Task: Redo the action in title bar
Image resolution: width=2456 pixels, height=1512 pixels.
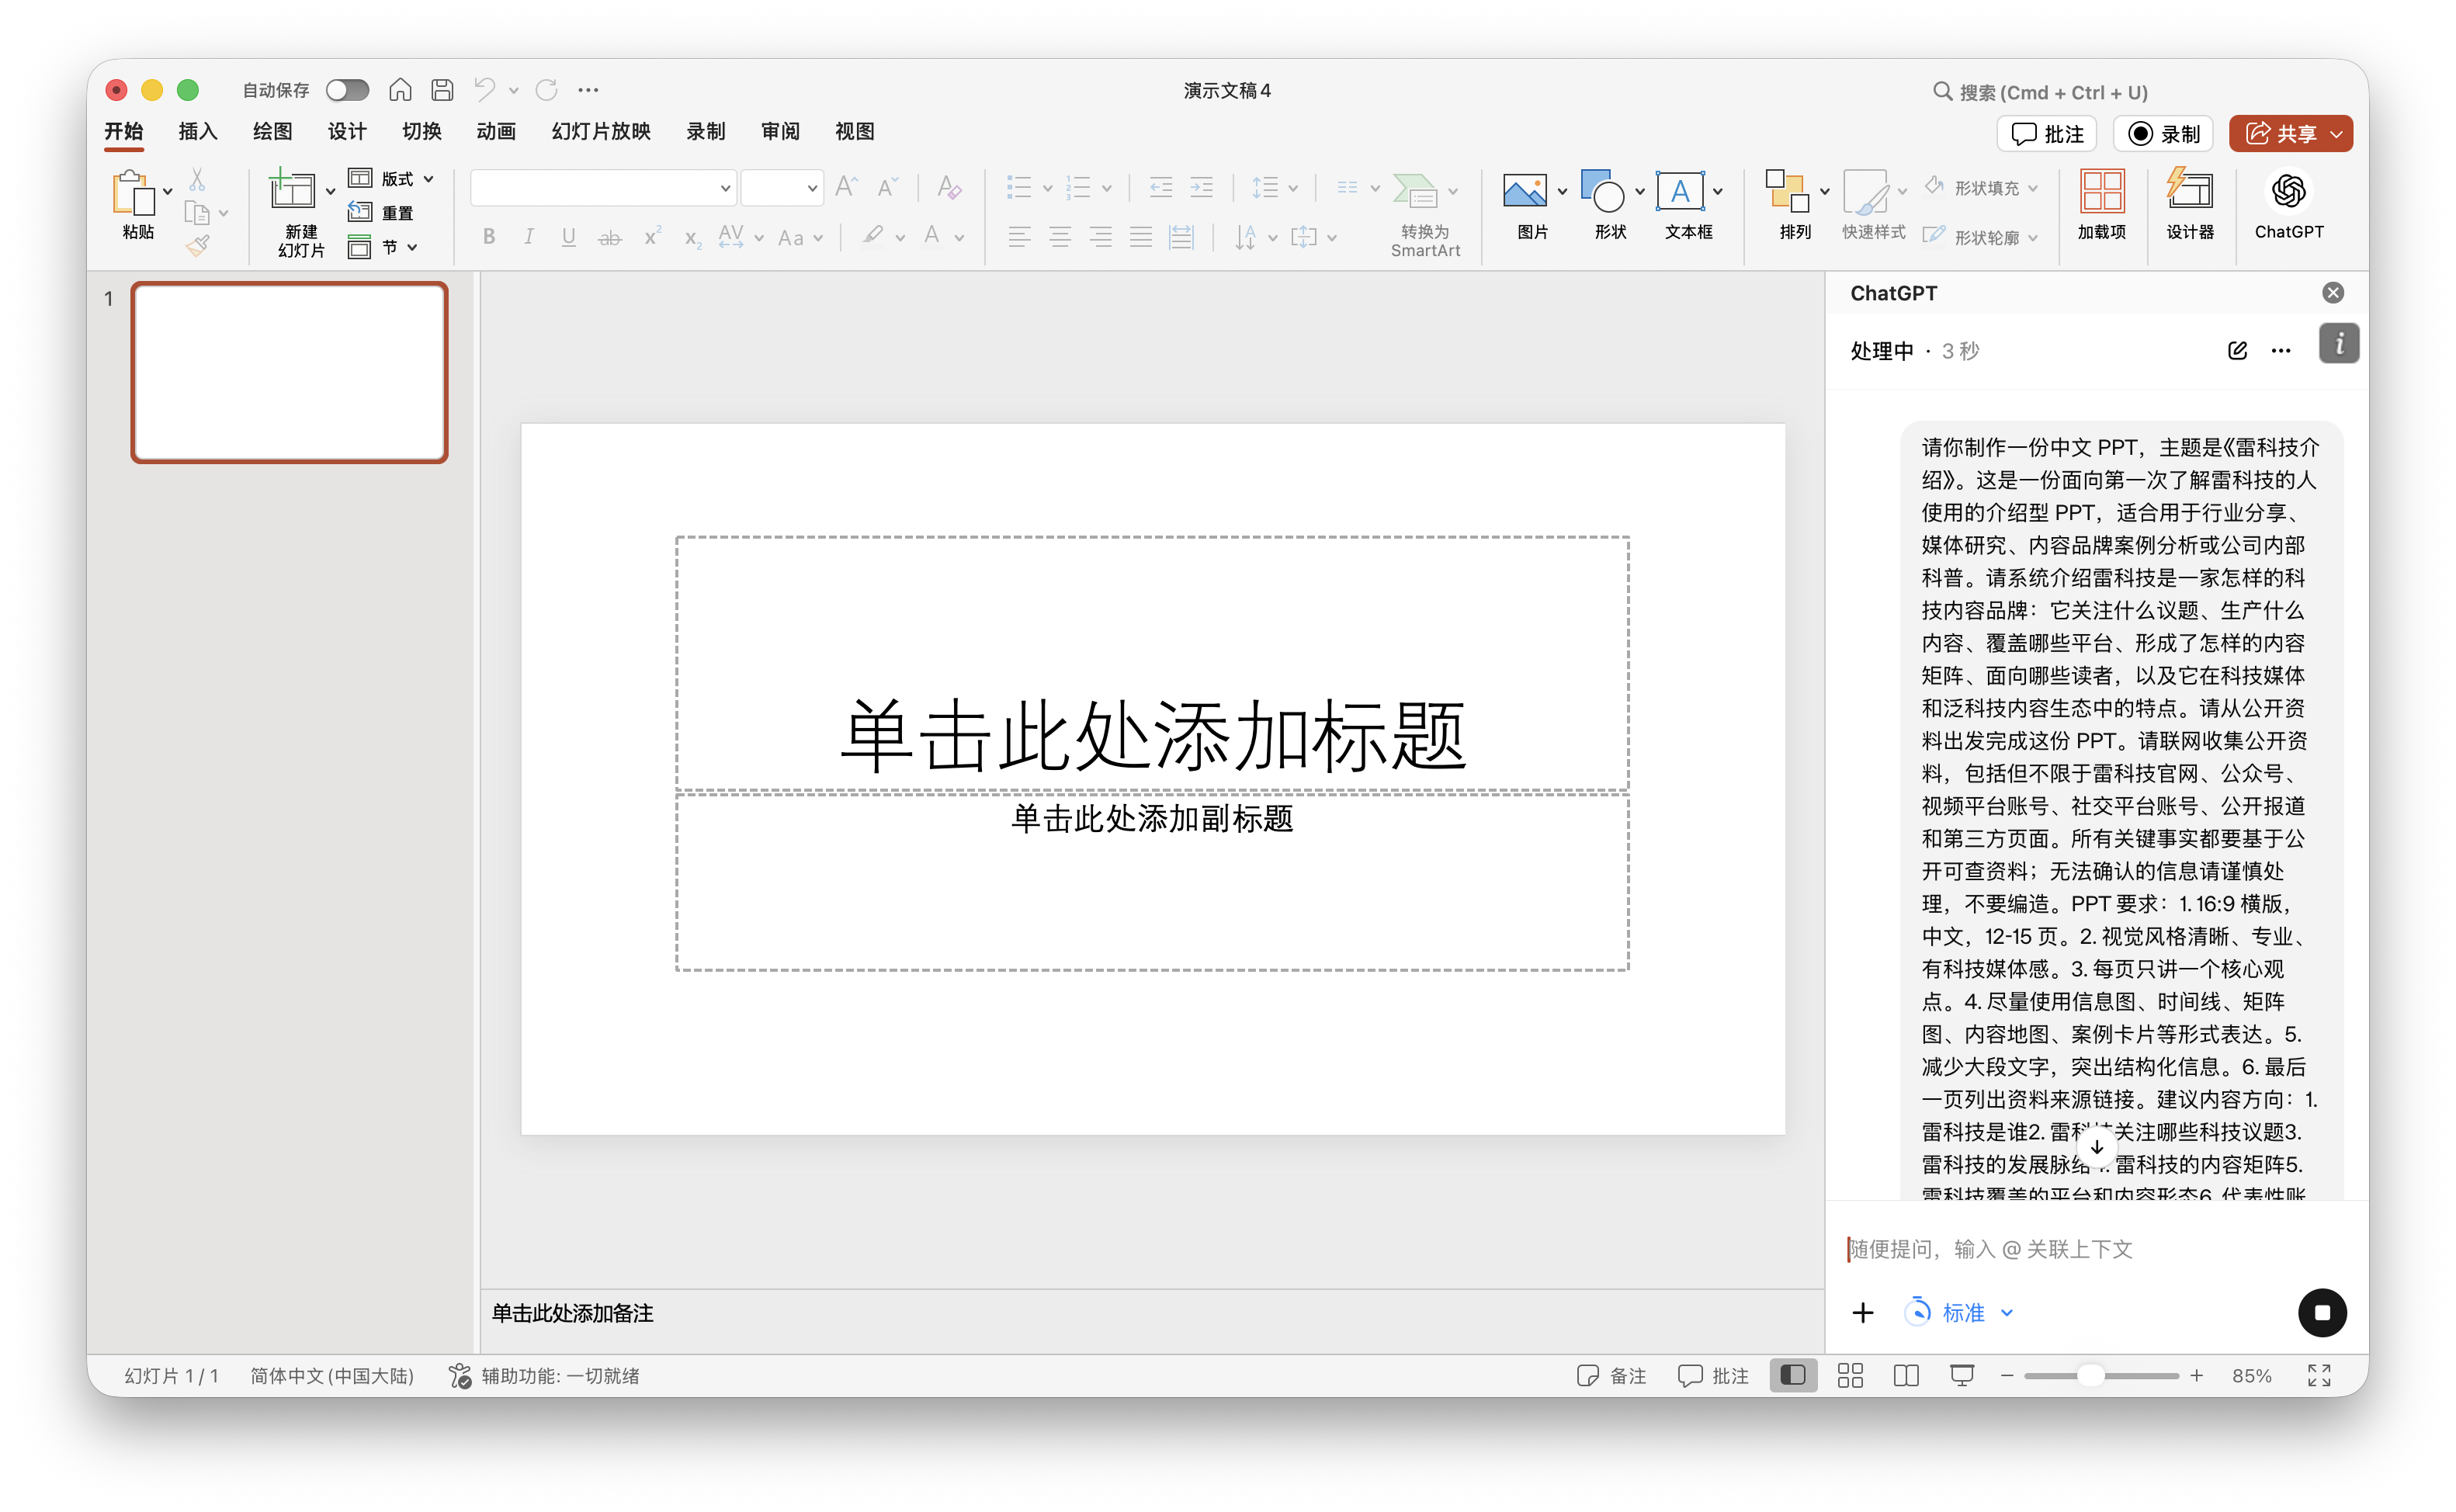Action: coord(546,90)
